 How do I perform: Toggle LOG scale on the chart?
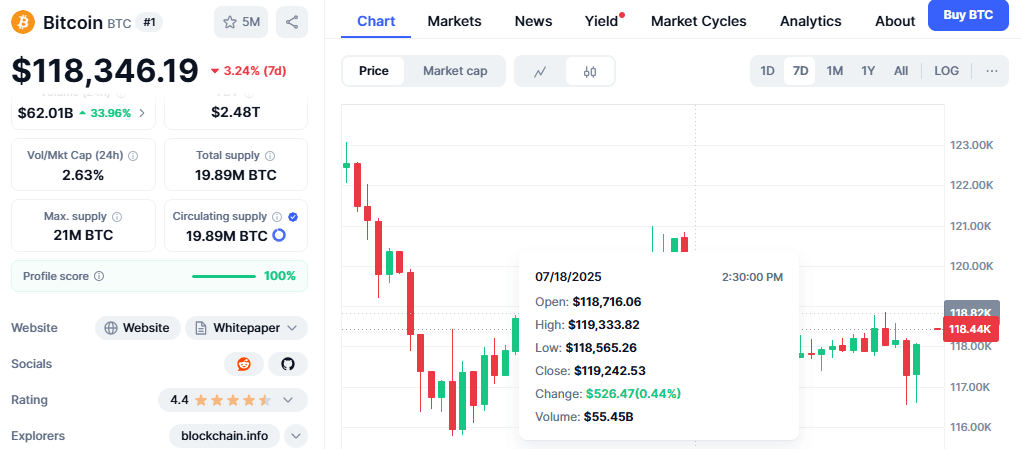946,71
